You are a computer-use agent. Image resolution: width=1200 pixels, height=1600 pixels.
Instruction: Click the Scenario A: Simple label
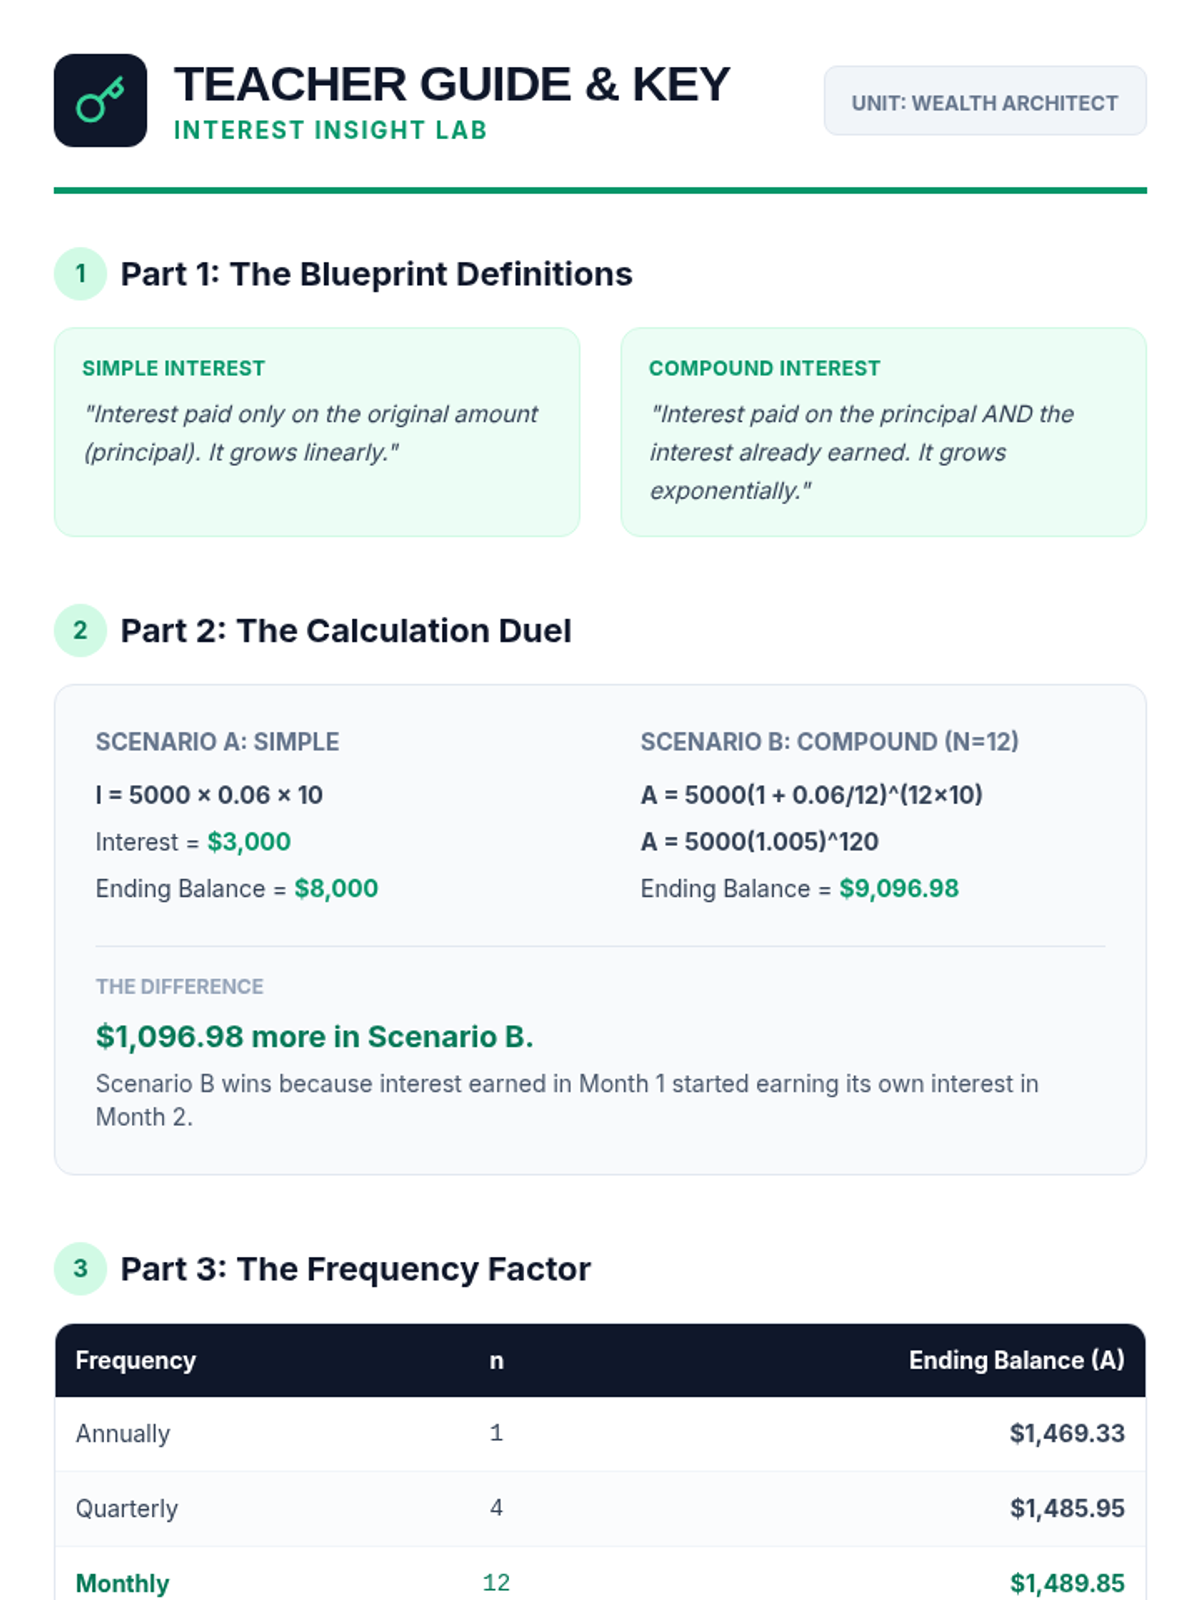click(217, 742)
